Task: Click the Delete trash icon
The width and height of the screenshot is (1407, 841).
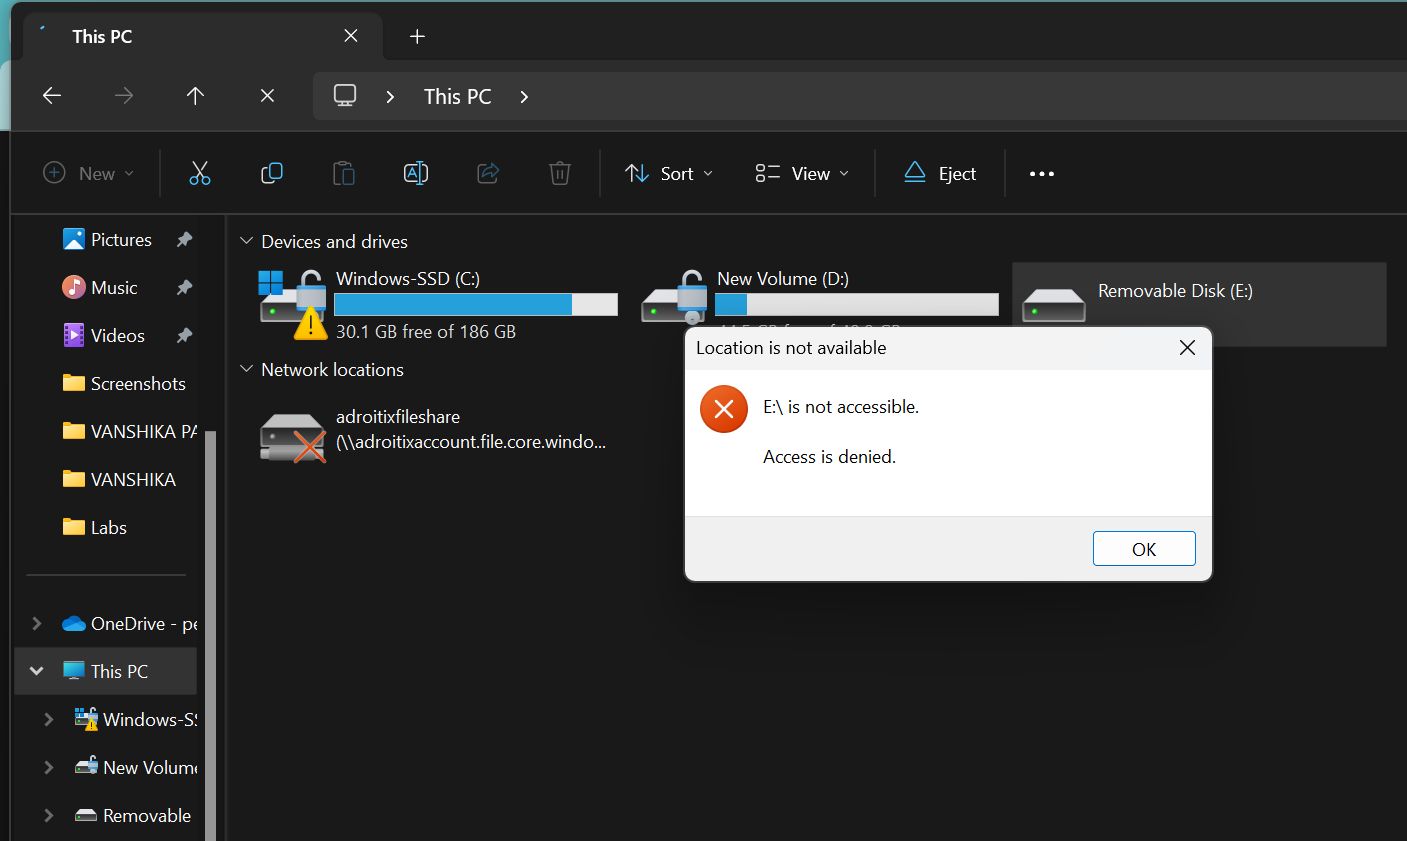Action: coord(559,173)
